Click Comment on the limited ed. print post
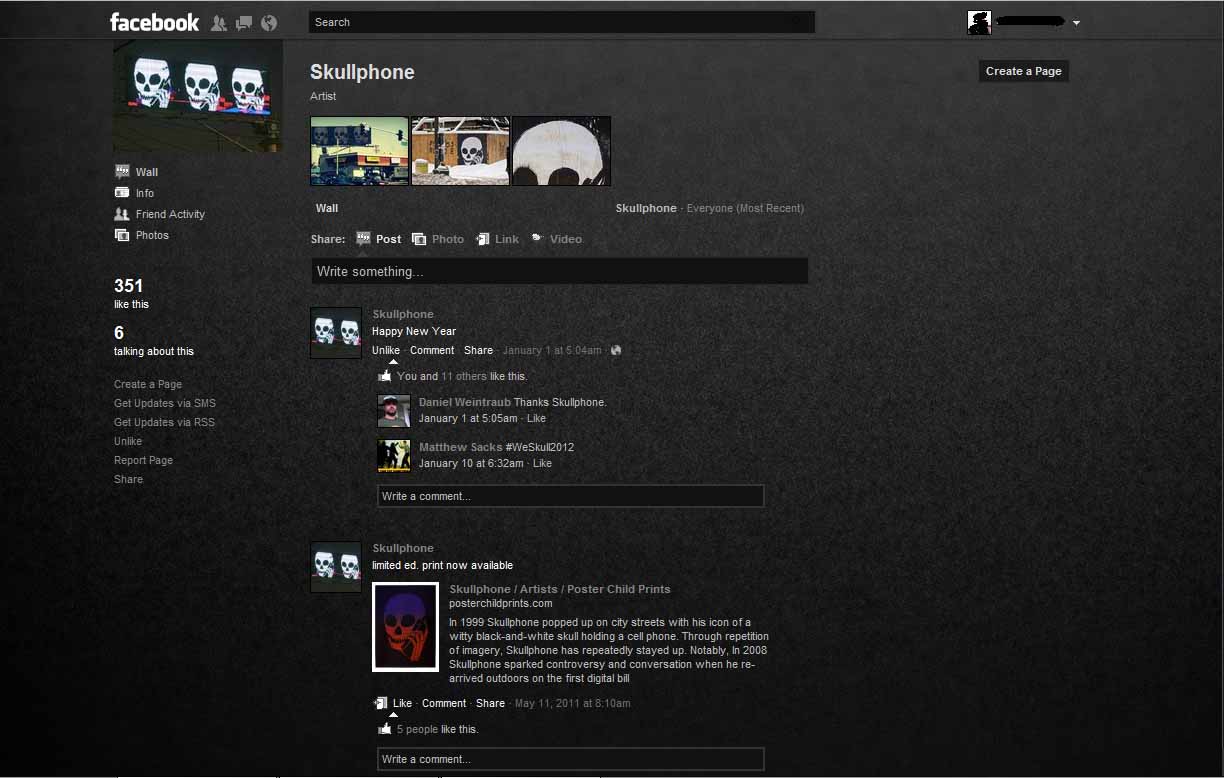The image size is (1224, 778). point(444,703)
